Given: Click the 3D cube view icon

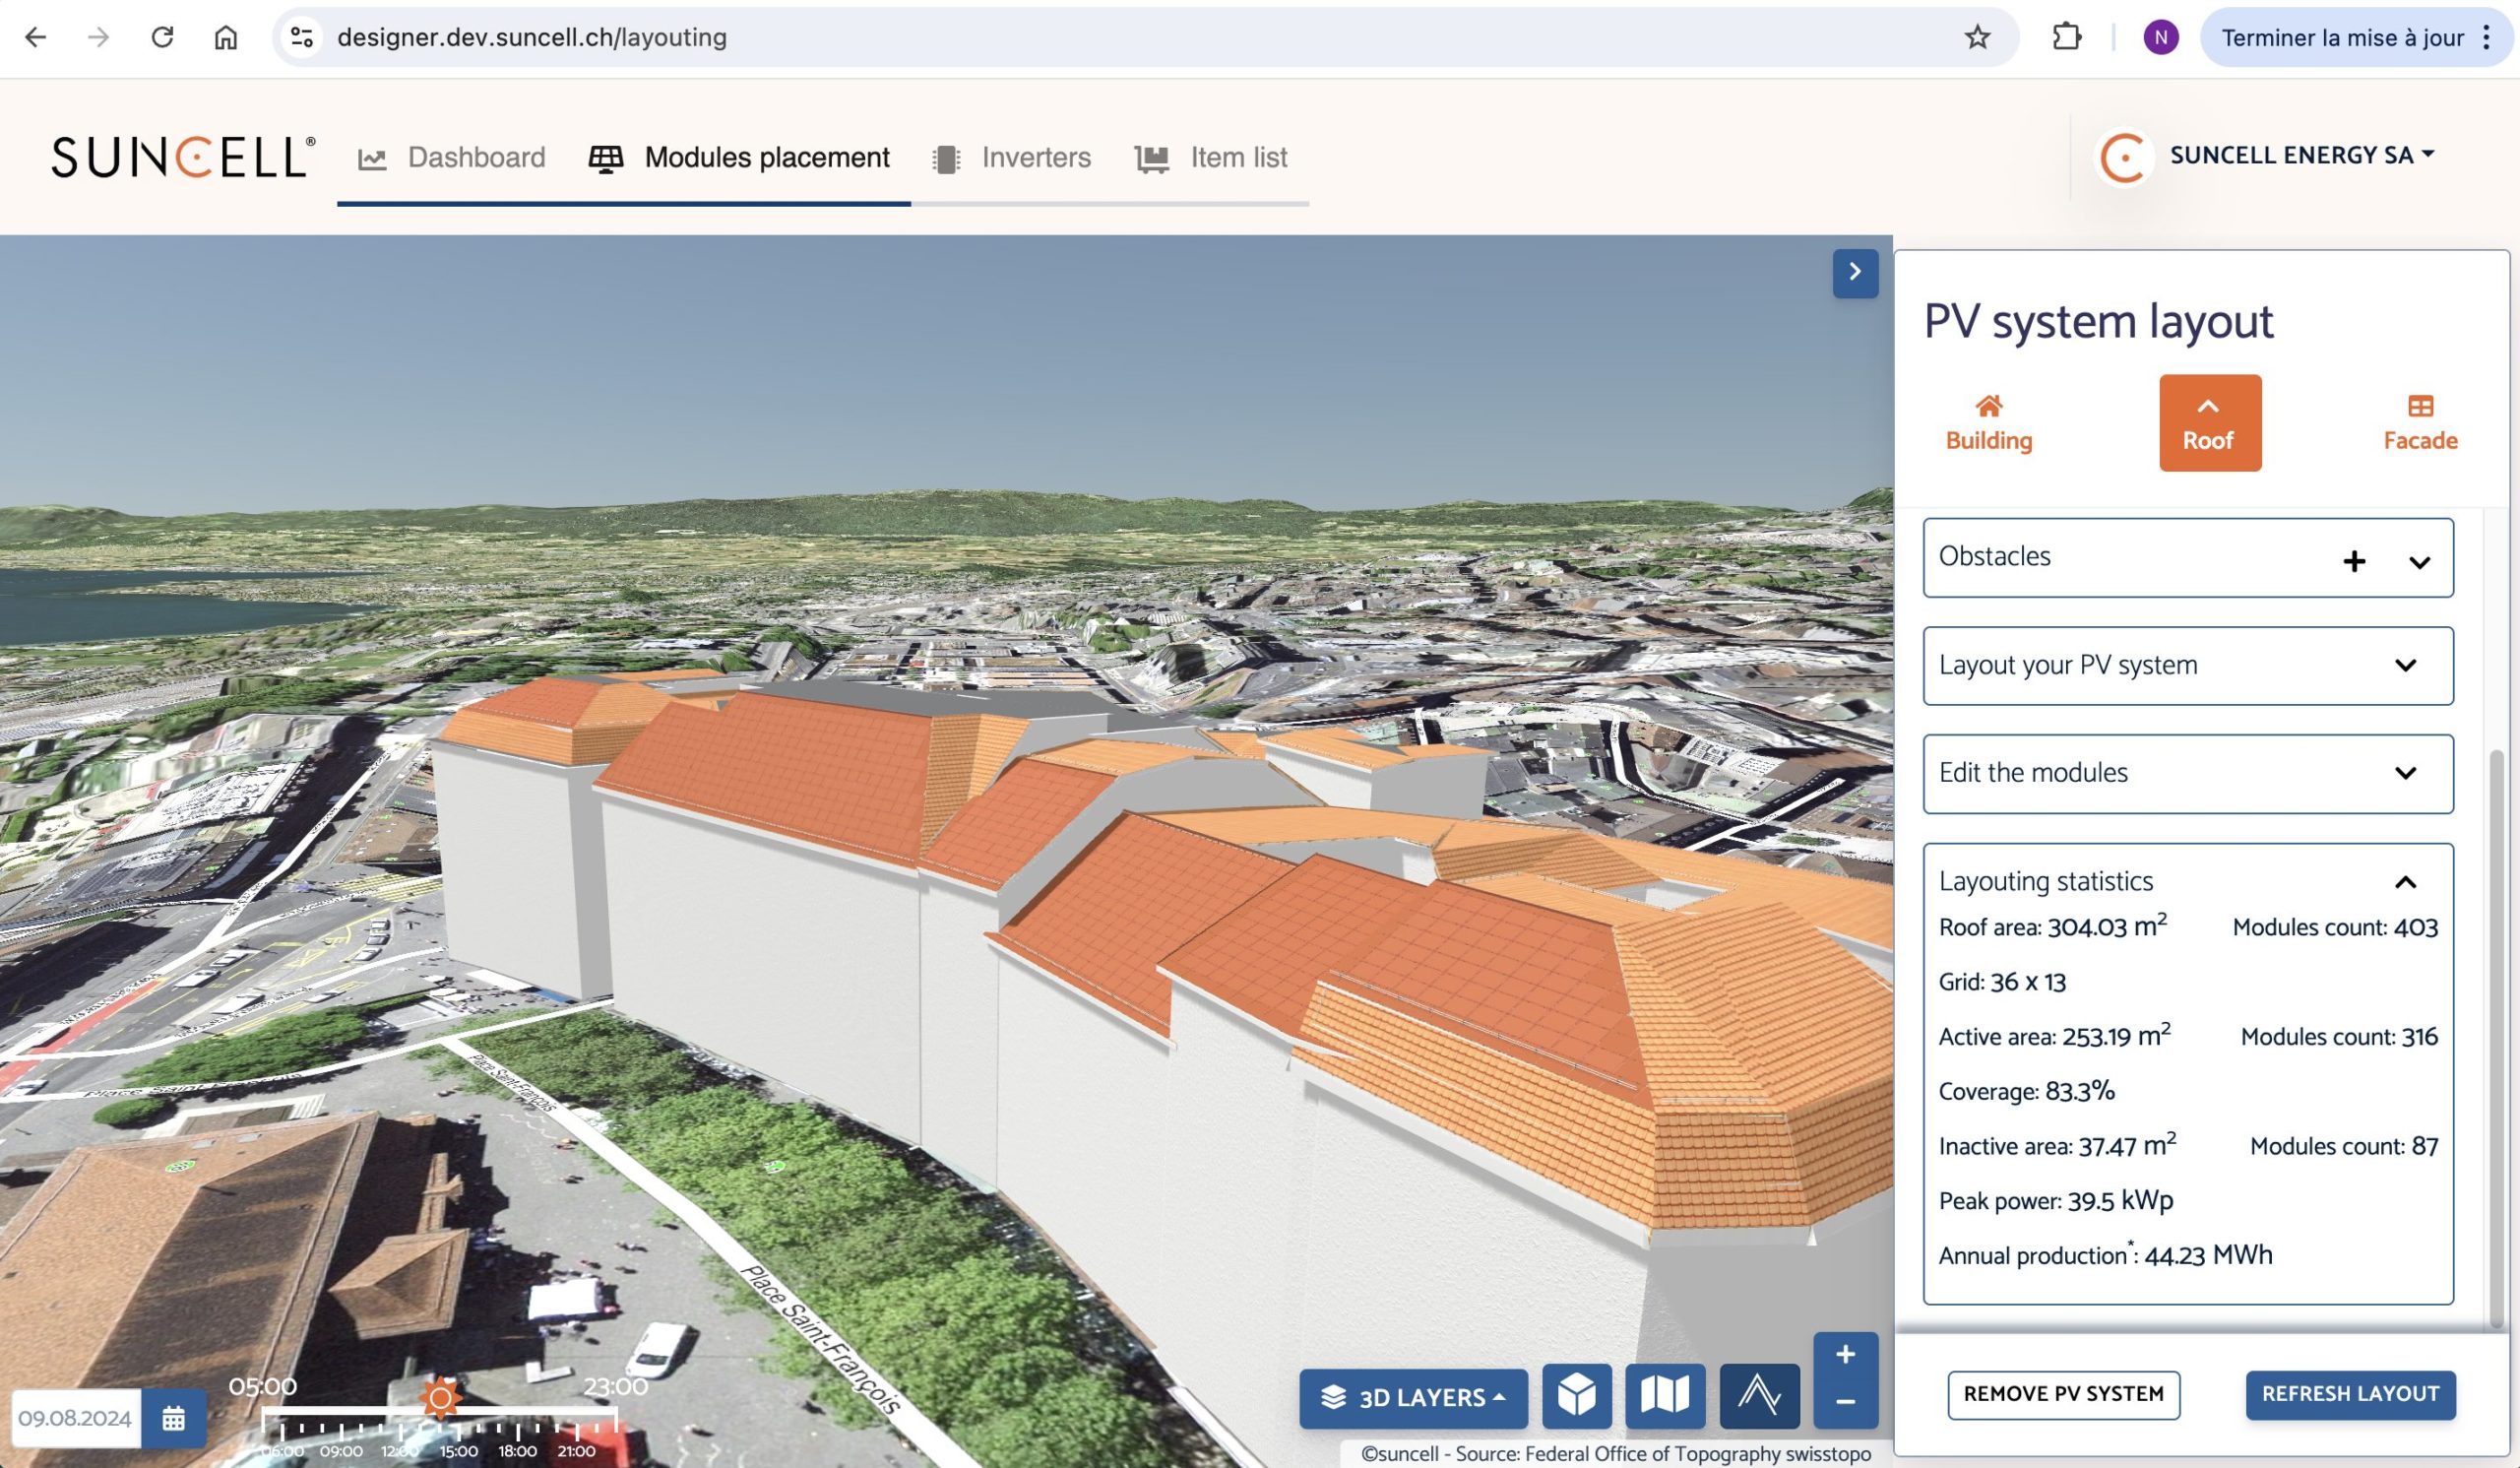Looking at the screenshot, I should coord(1576,1395).
